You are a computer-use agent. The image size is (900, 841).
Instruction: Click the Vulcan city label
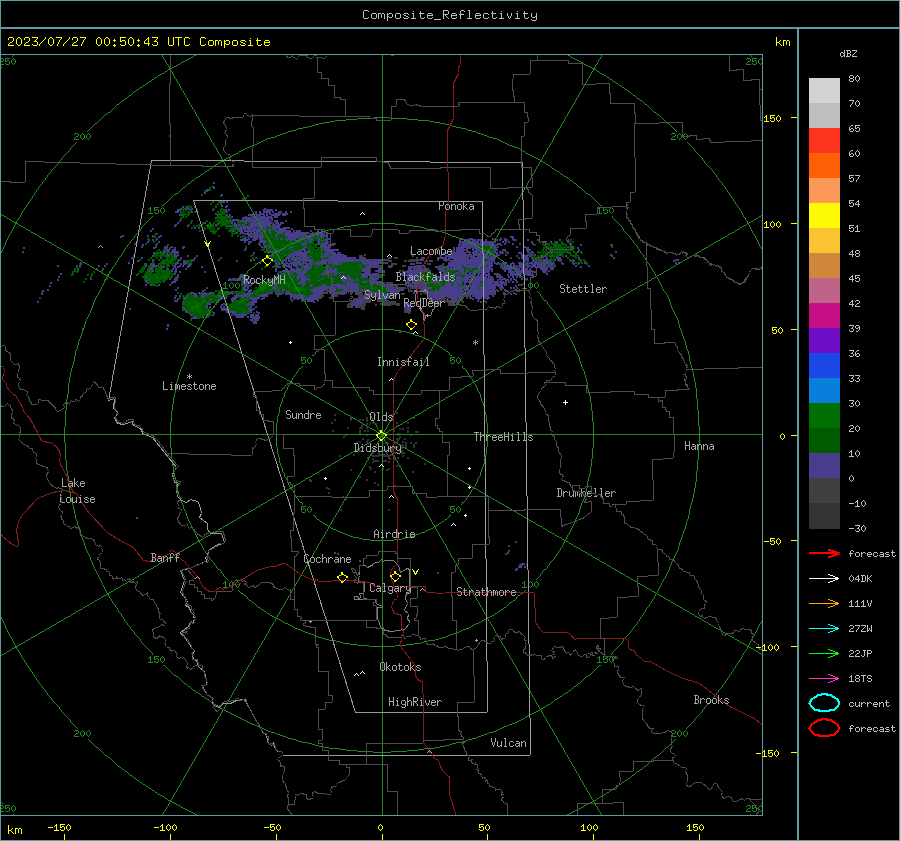click(x=508, y=743)
